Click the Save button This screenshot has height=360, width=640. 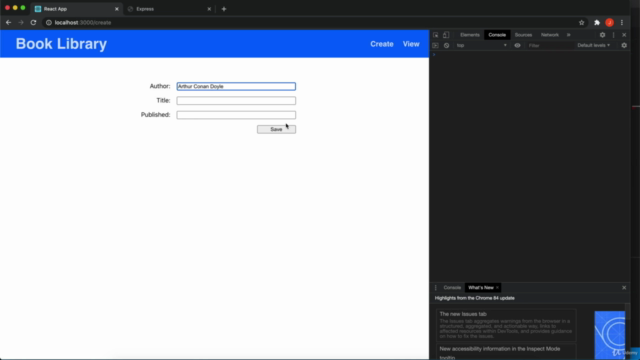(x=276, y=129)
